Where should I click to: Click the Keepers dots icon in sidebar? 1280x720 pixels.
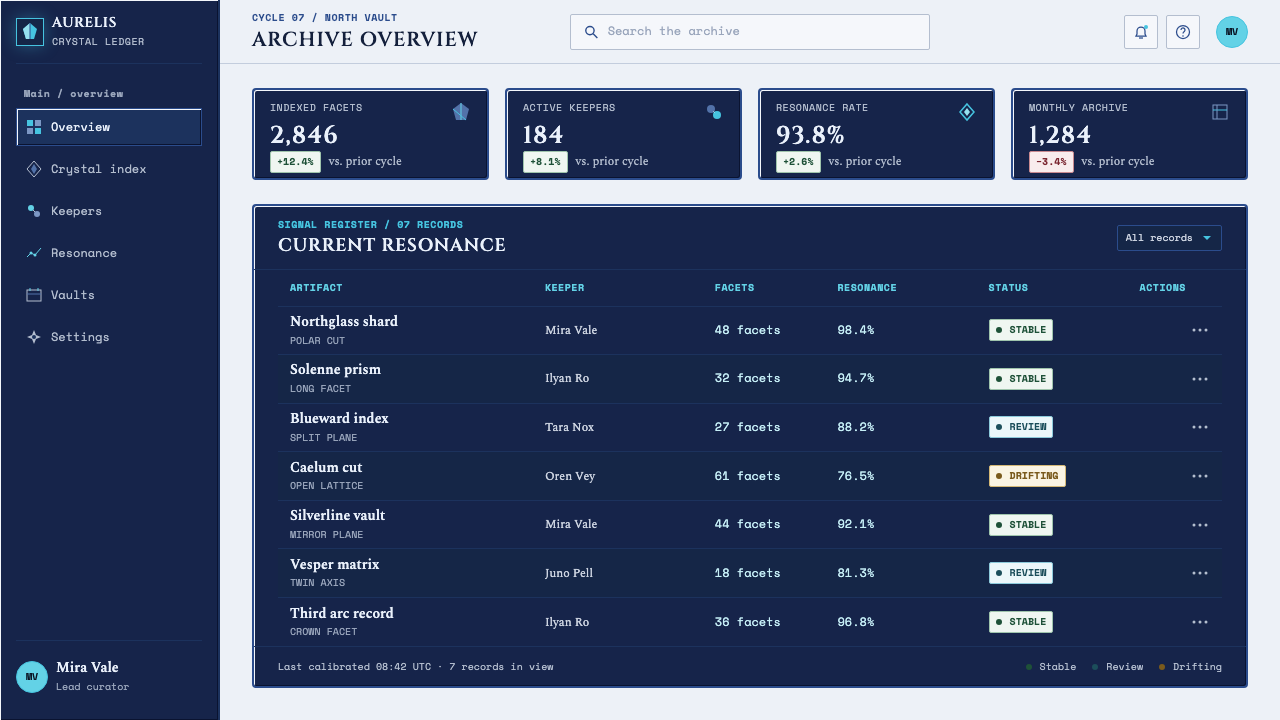point(34,211)
